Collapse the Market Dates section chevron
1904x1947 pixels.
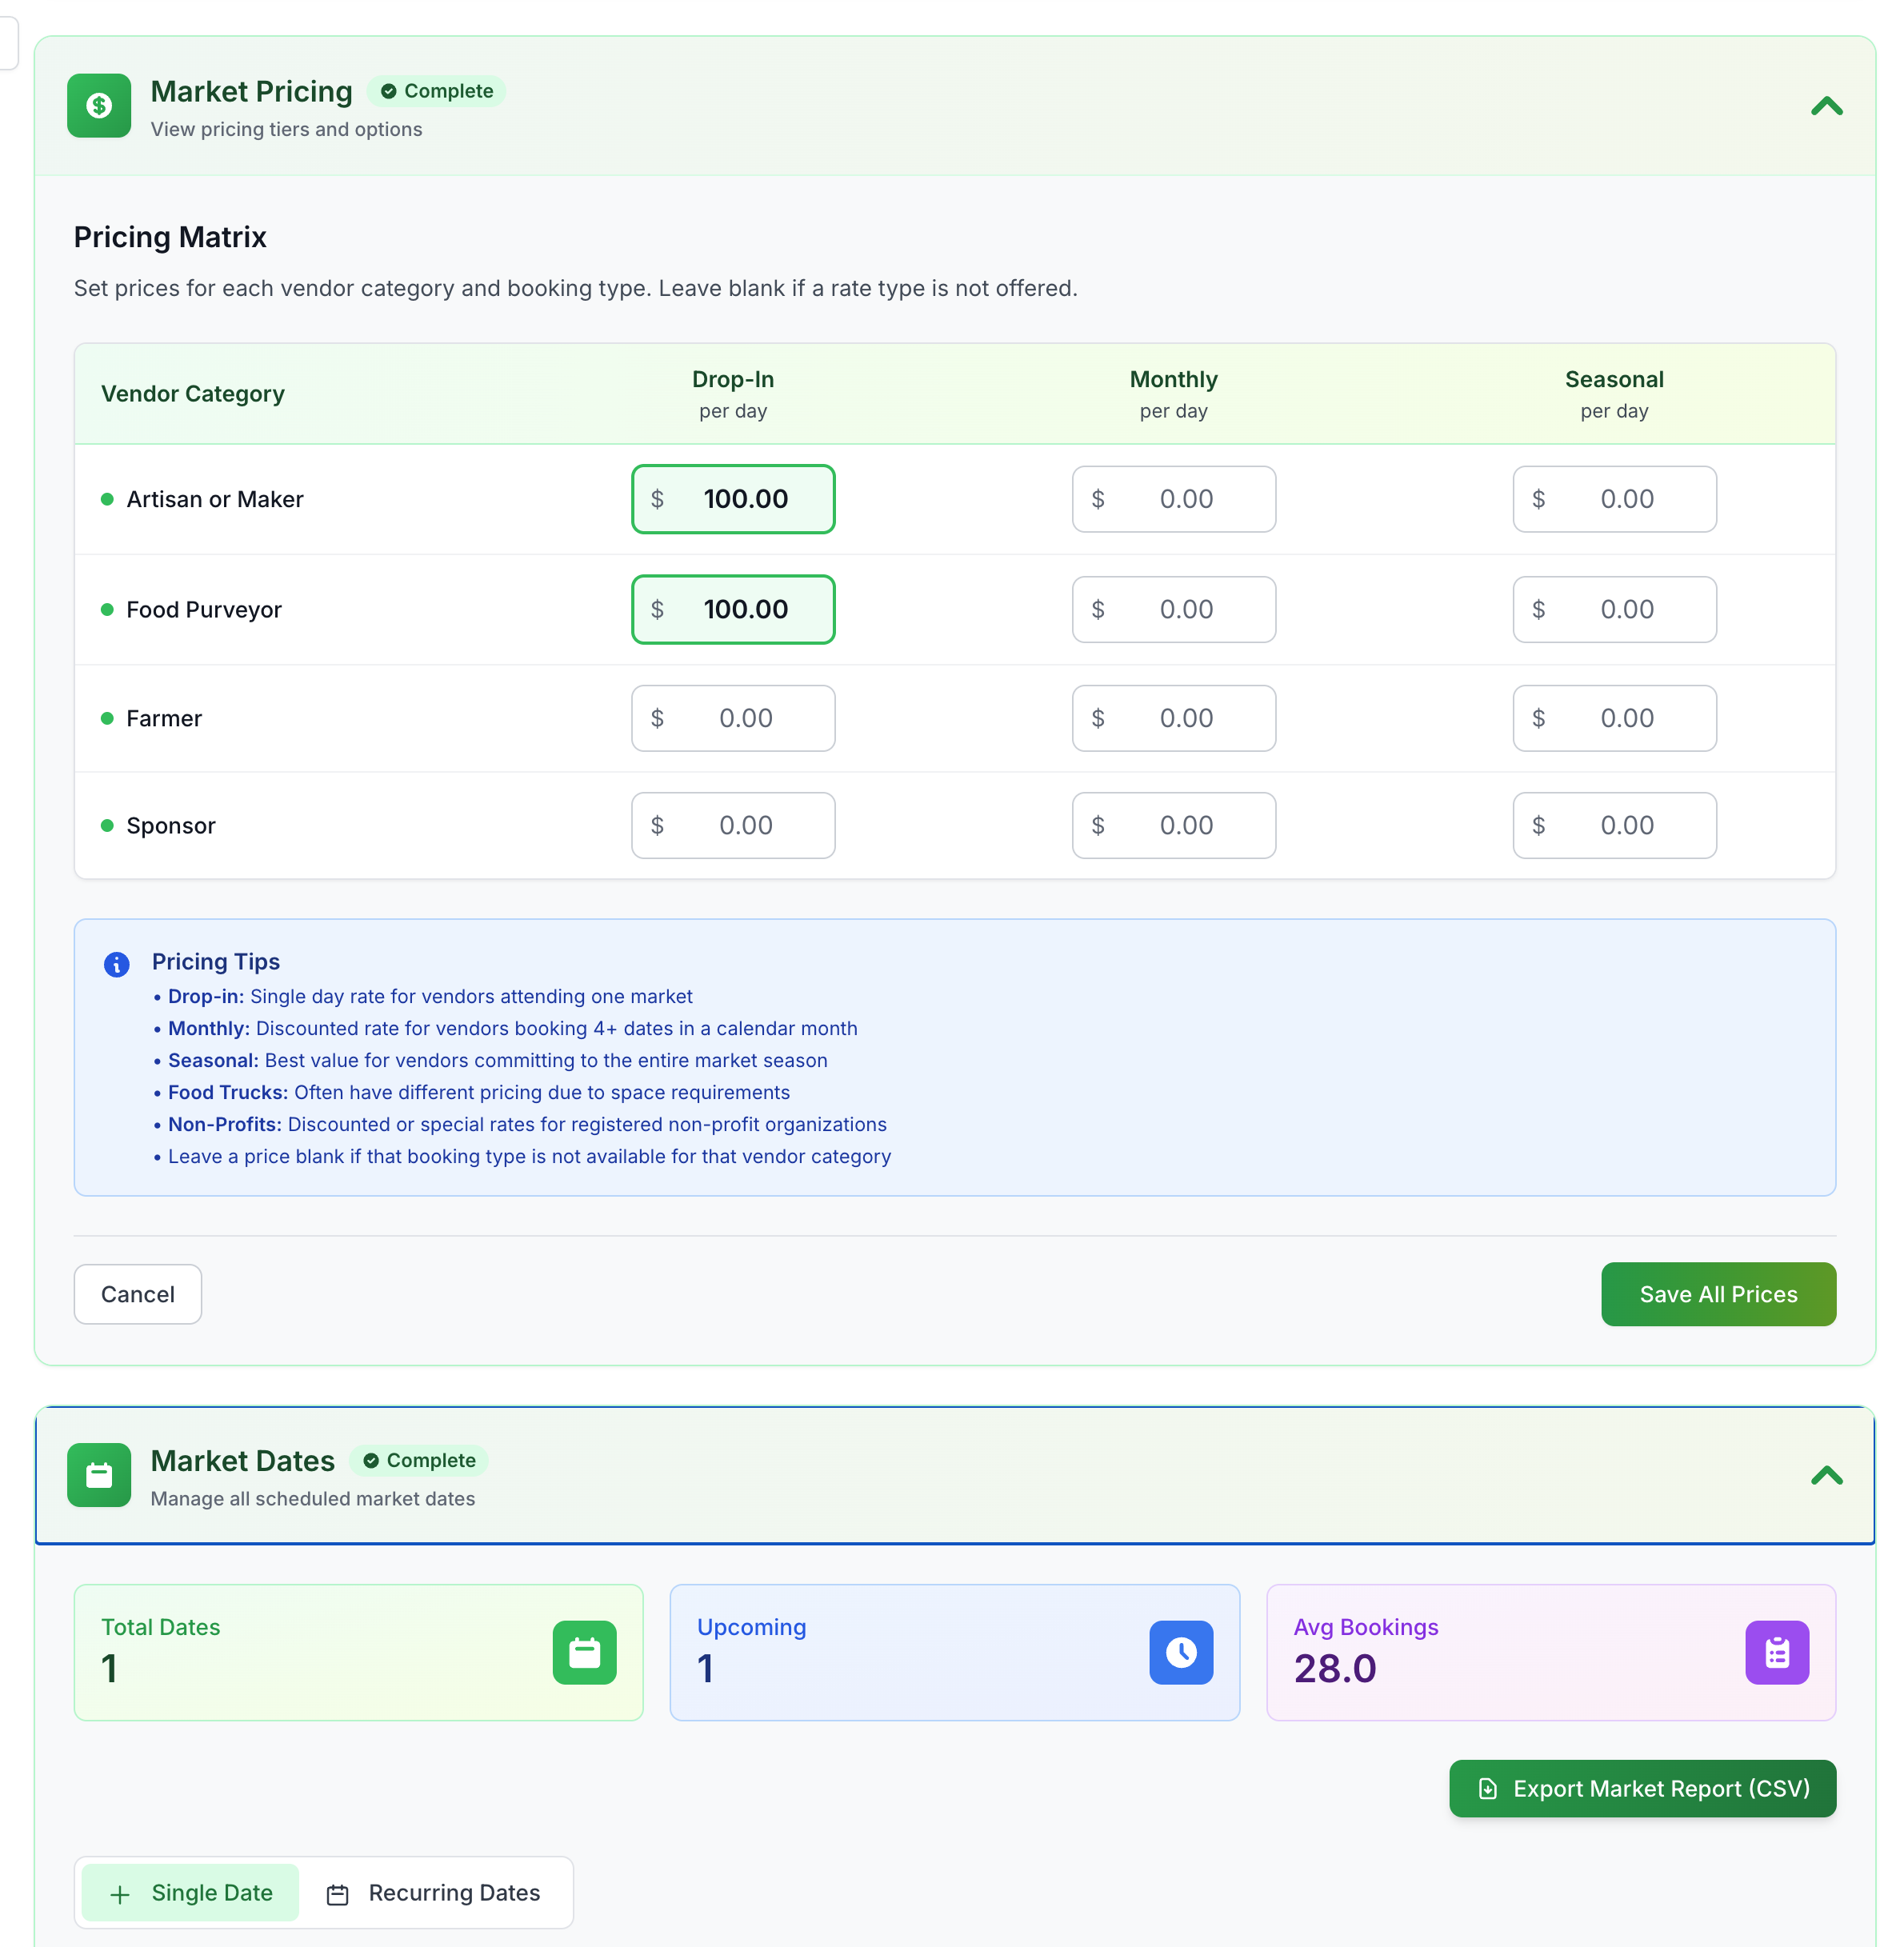click(x=1826, y=1475)
